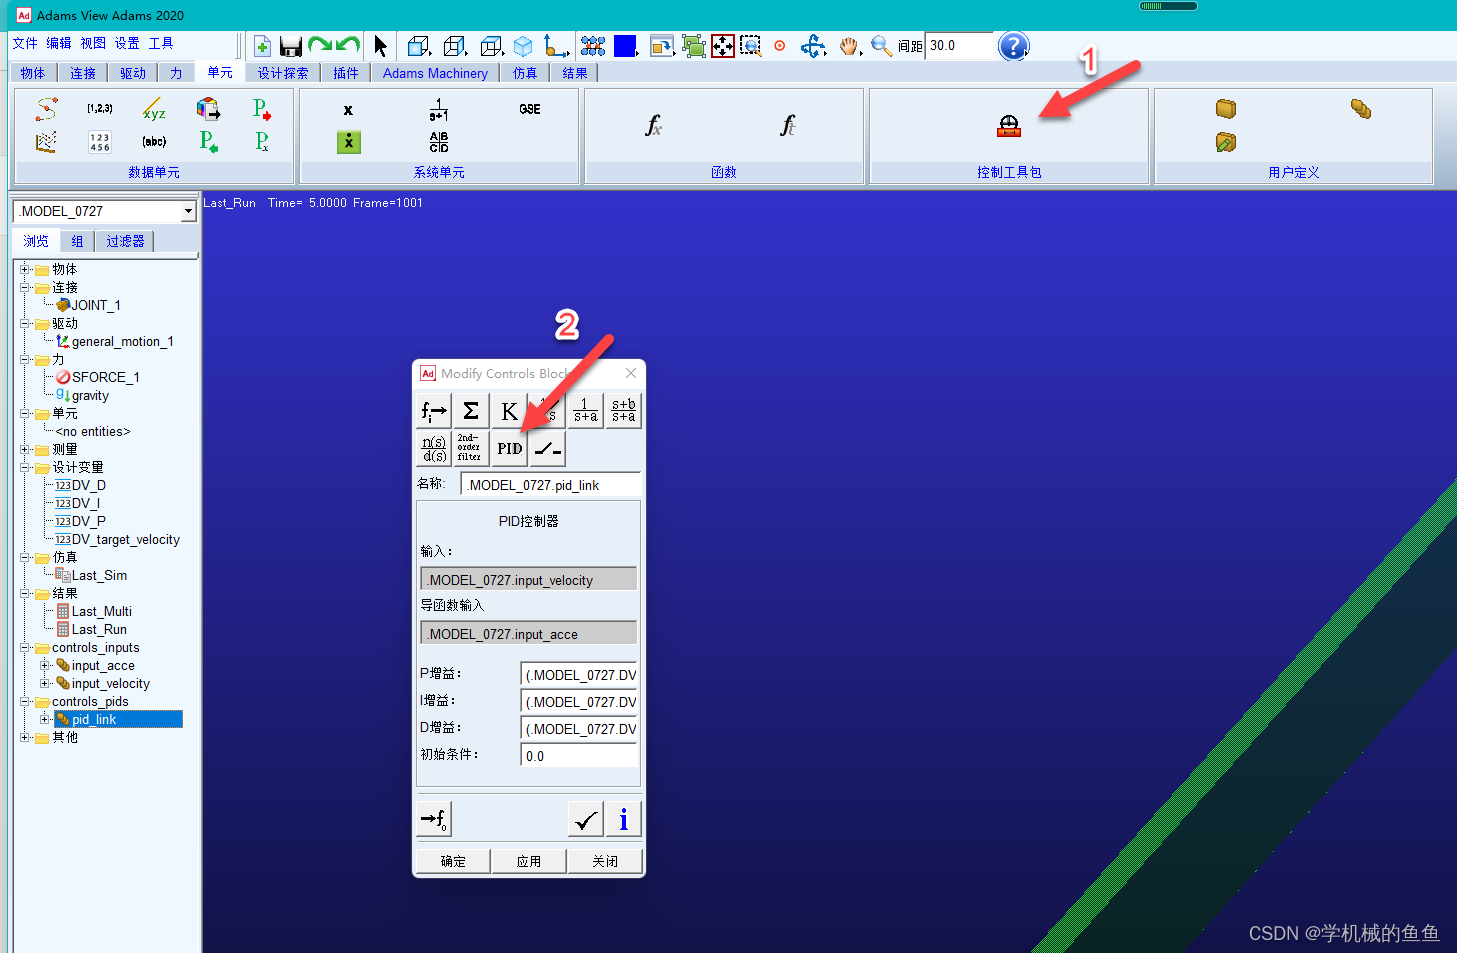Click the blue info button in dialog
Image resolution: width=1457 pixels, height=953 pixels.
coord(623,820)
